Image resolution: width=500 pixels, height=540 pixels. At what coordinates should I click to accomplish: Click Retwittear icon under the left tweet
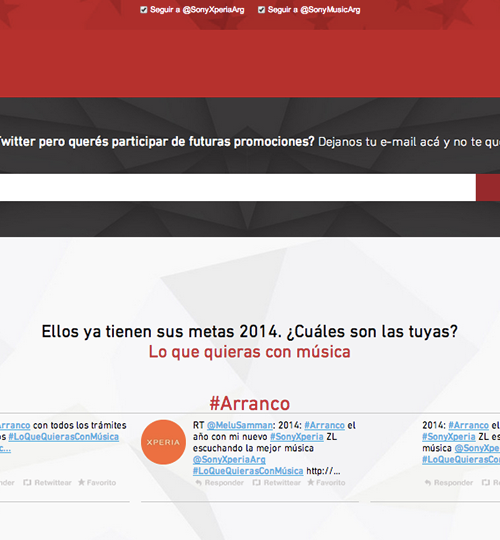27,483
